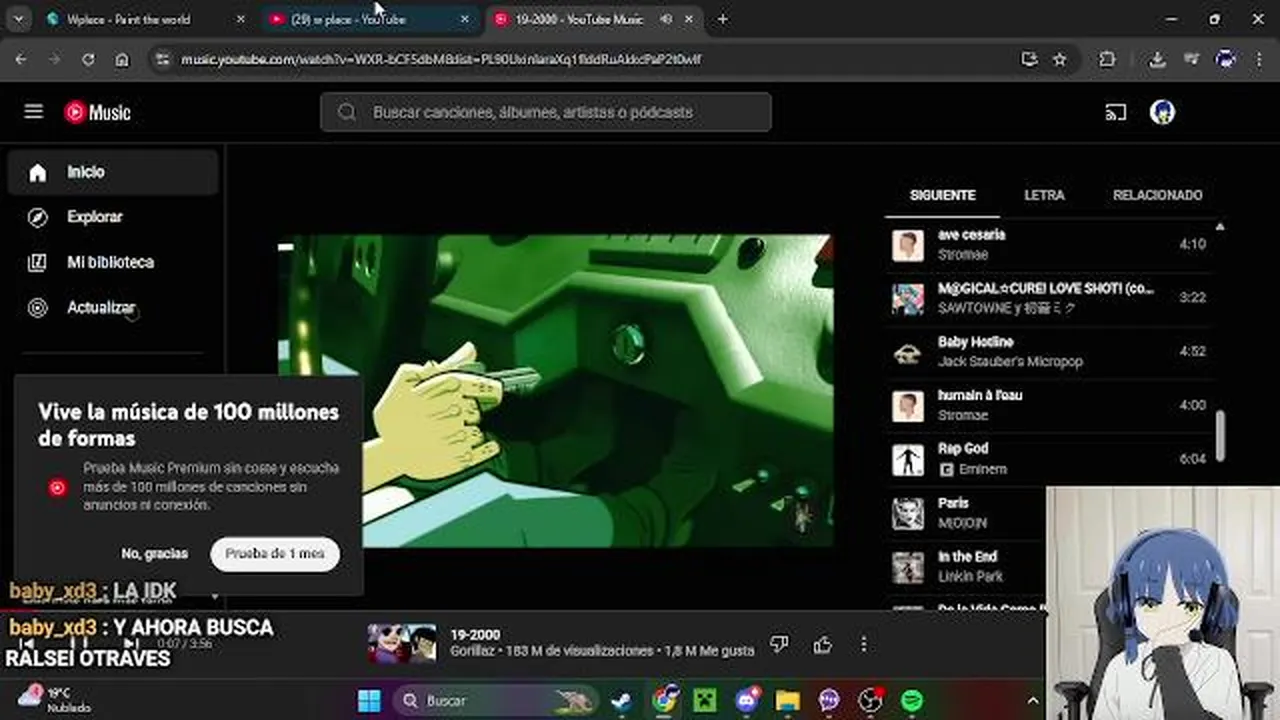Mute the YouTube Music tab audio
1280x720 pixels.
[665, 19]
